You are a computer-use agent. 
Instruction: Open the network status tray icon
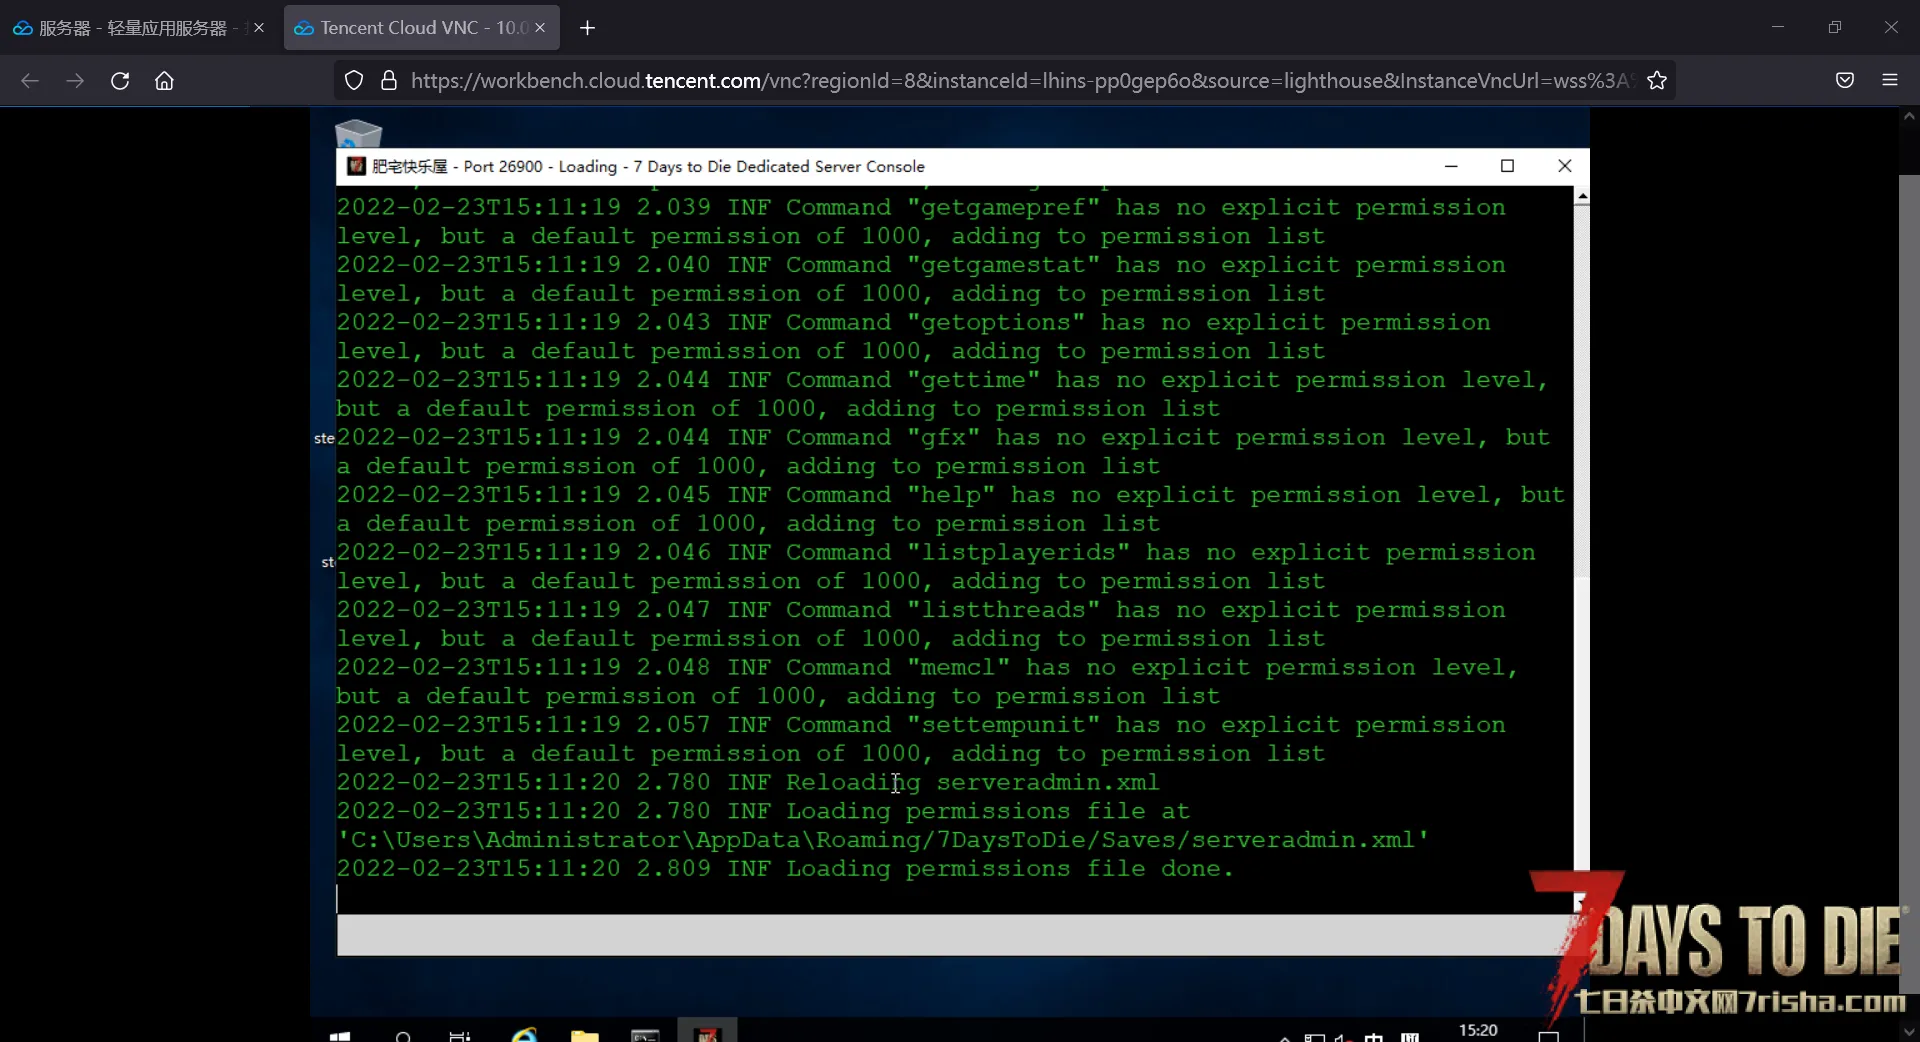[1315, 1037]
